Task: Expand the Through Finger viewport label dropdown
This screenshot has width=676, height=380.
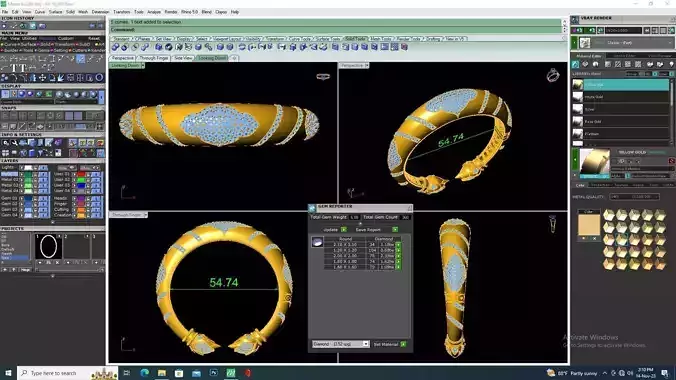Action: [145, 214]
